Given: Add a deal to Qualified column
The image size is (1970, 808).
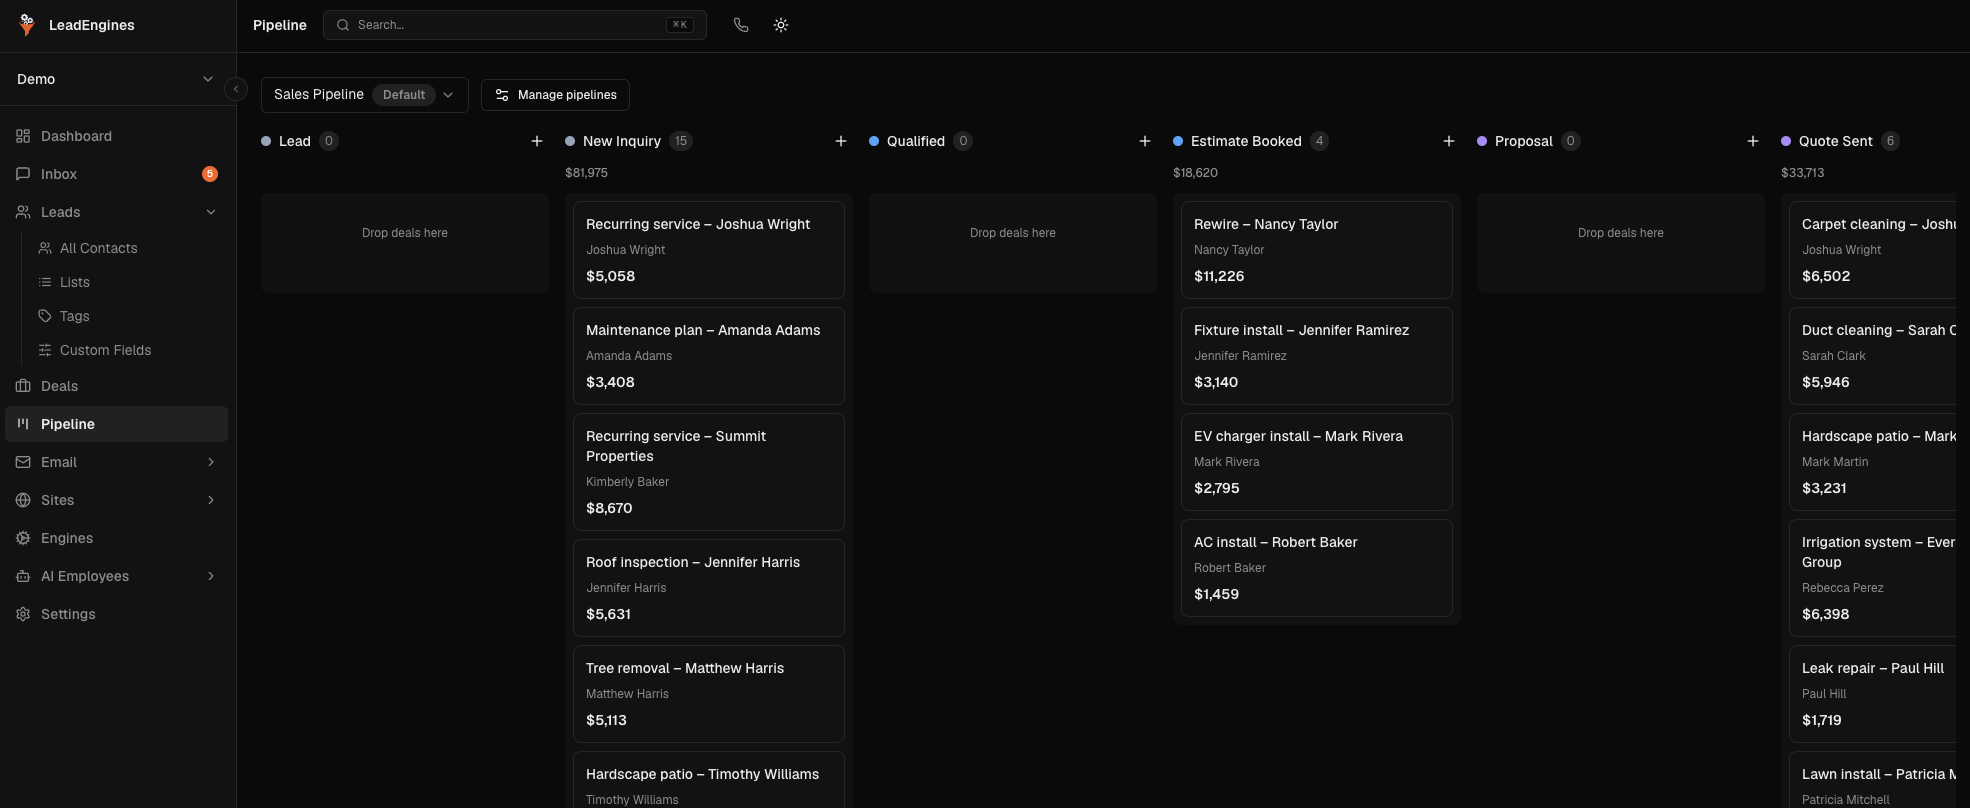Looking at the screenshot, I should [x=1145, y=141].
